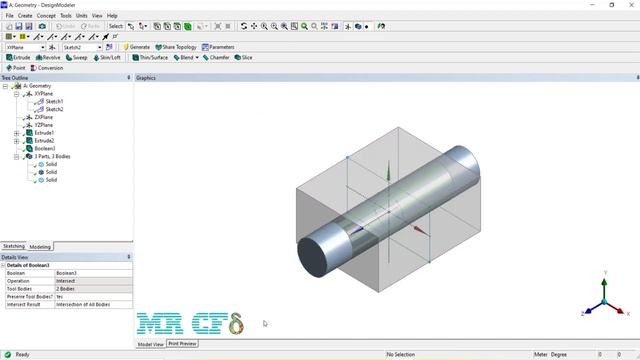This screenshot has height=360, width=640.
Task: Expand the Extrude2 tree node
Action: (x=17, y=141)
